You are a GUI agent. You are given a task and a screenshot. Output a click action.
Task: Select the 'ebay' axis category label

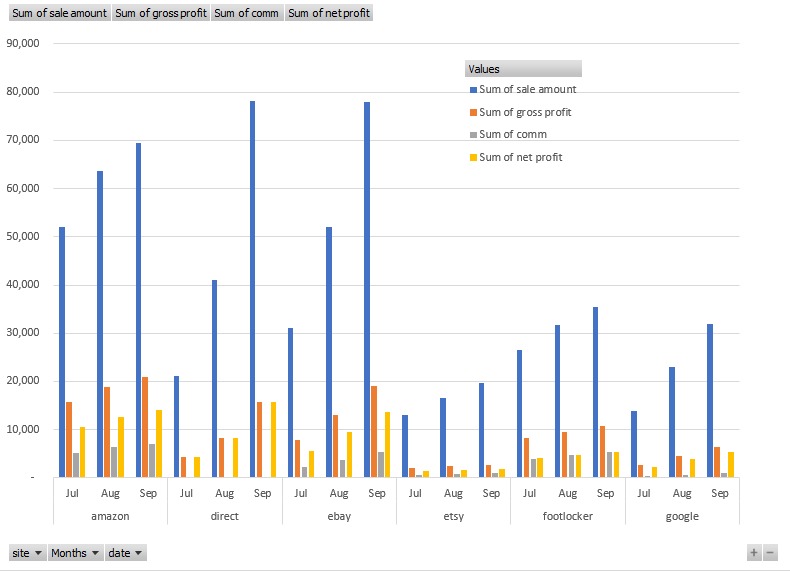339,516
